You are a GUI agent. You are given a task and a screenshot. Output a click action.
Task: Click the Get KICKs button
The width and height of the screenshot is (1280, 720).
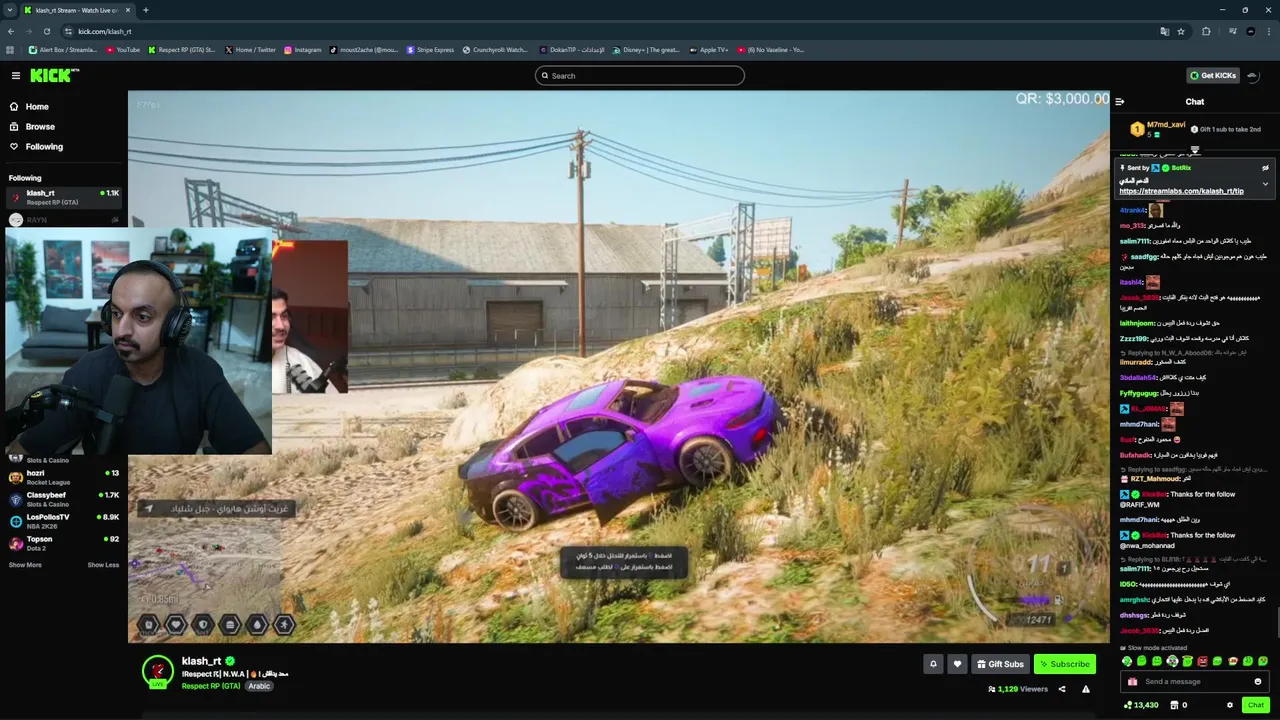click(x=1213, y=75)
